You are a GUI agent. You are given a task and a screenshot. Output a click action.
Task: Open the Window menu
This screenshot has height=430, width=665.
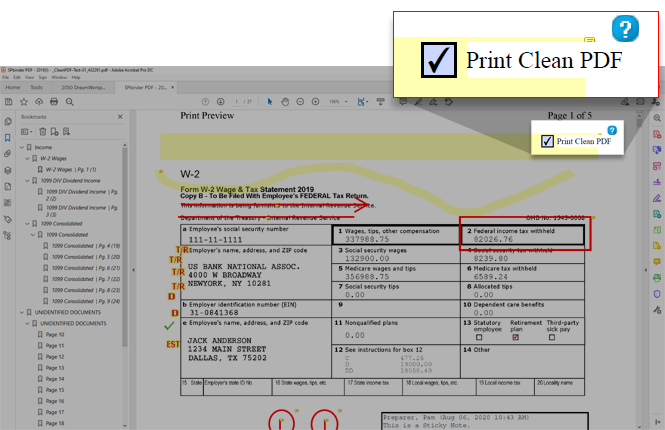coord(59,78)
